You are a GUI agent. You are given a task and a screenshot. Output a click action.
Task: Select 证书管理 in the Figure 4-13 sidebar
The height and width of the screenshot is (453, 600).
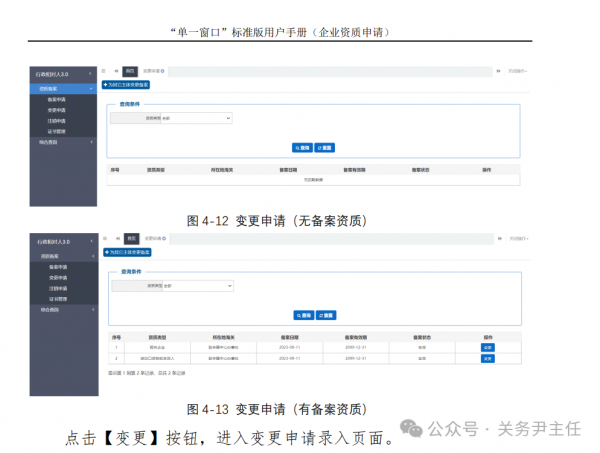pos(58,298)
